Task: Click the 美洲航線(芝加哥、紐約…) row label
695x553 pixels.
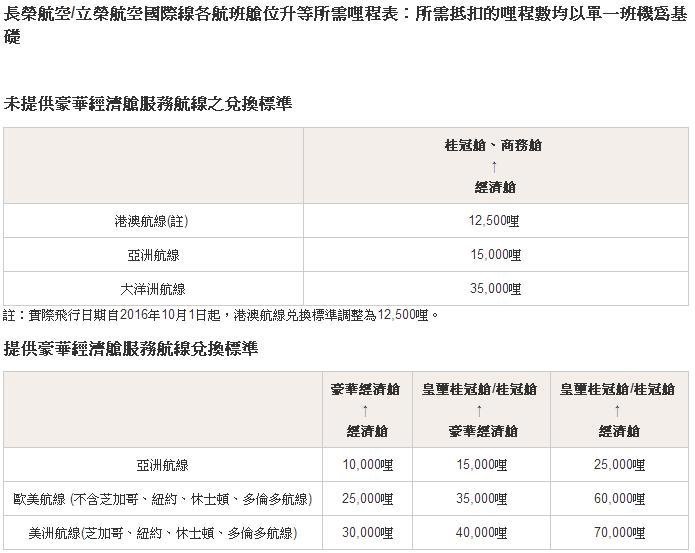Action: click(x=162, y=532)
